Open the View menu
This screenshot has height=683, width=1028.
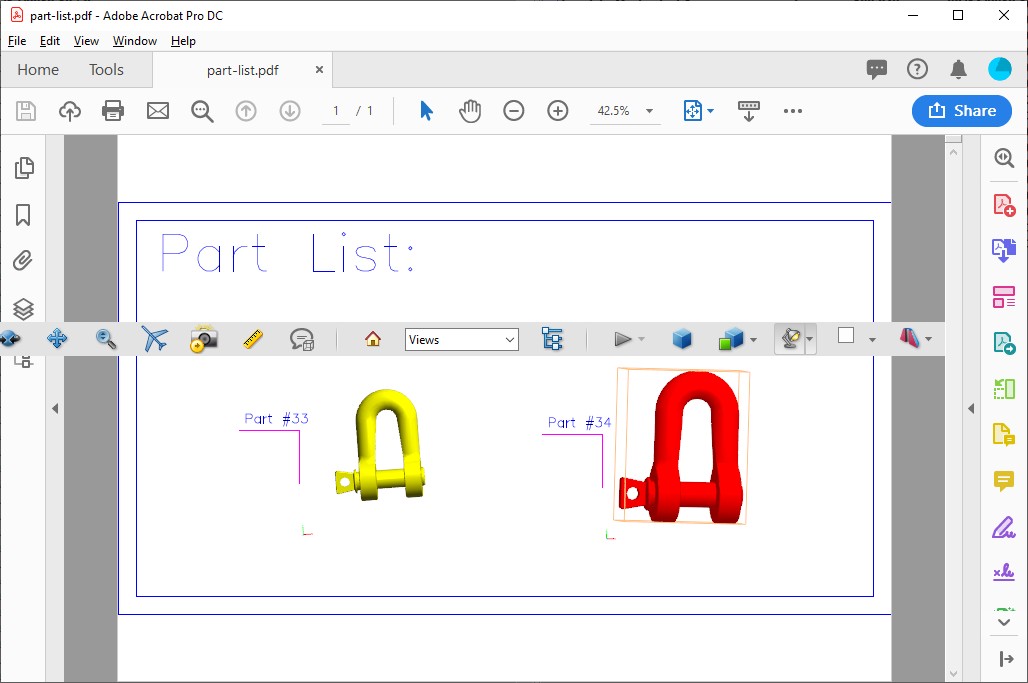[x=86, y=41]
